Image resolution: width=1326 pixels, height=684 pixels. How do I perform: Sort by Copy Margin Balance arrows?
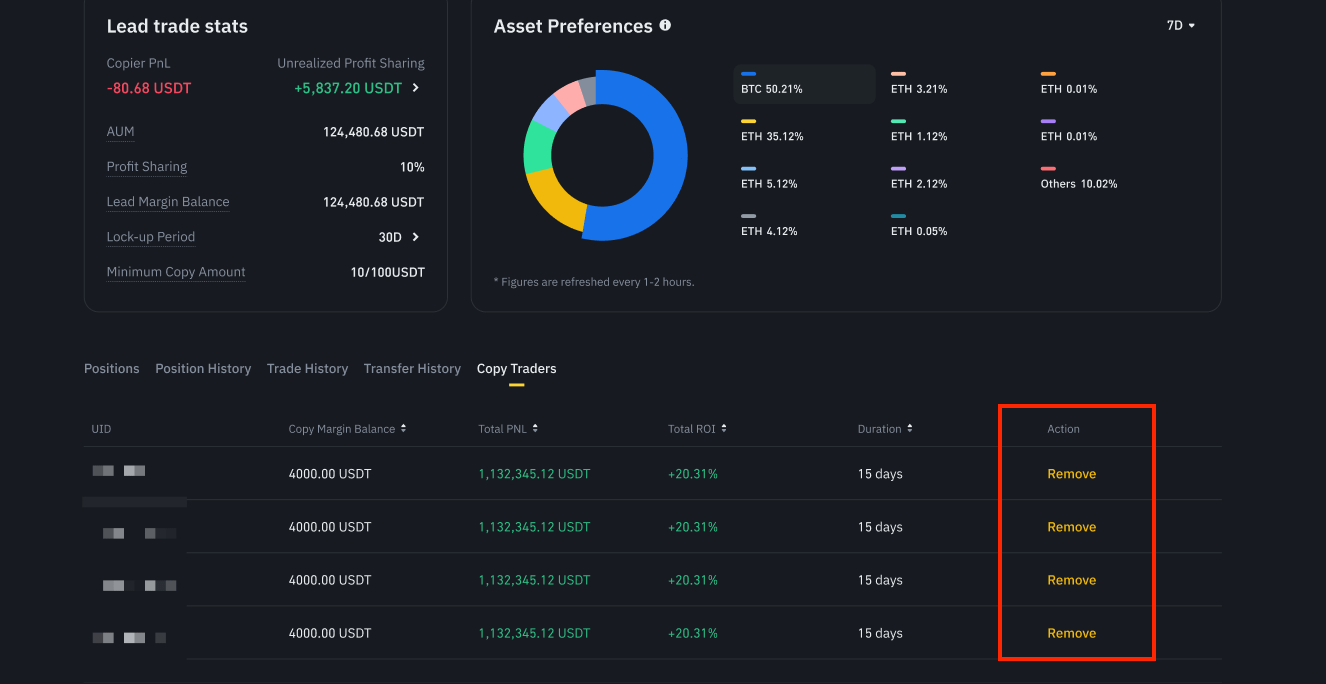click(403, 429)
